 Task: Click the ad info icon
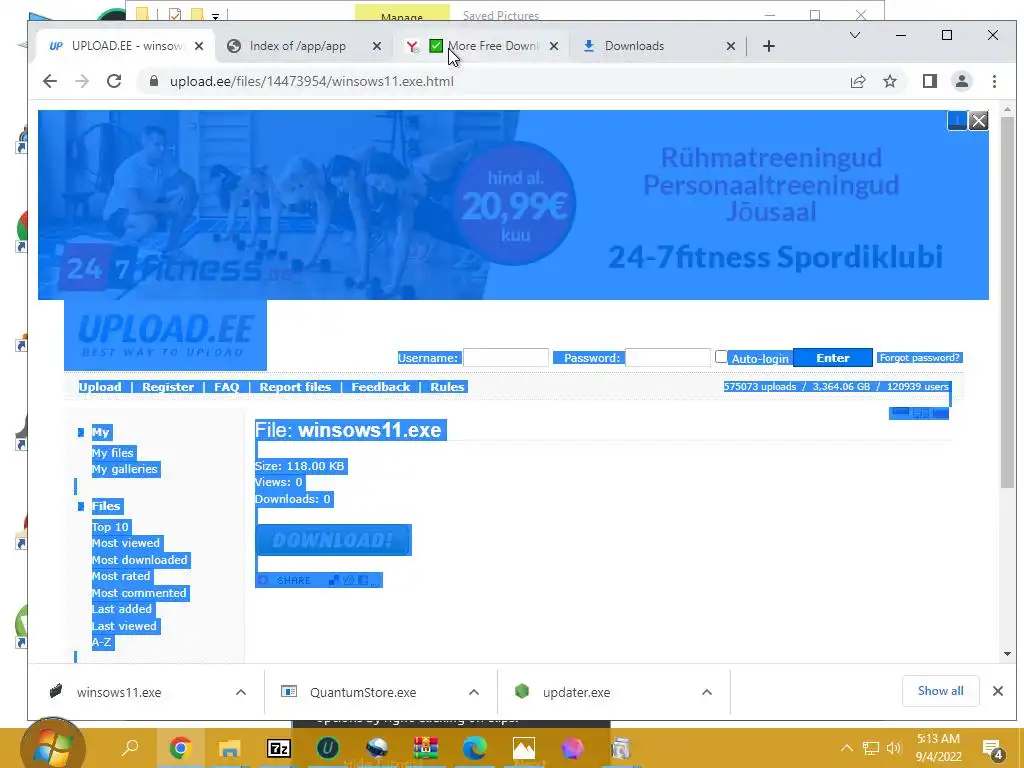(957, 121)
